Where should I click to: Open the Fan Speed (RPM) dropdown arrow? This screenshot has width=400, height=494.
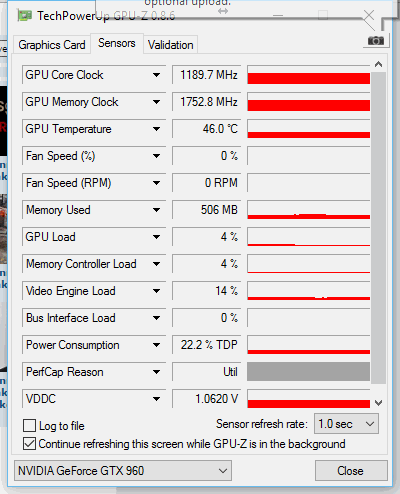pos(156,183)
